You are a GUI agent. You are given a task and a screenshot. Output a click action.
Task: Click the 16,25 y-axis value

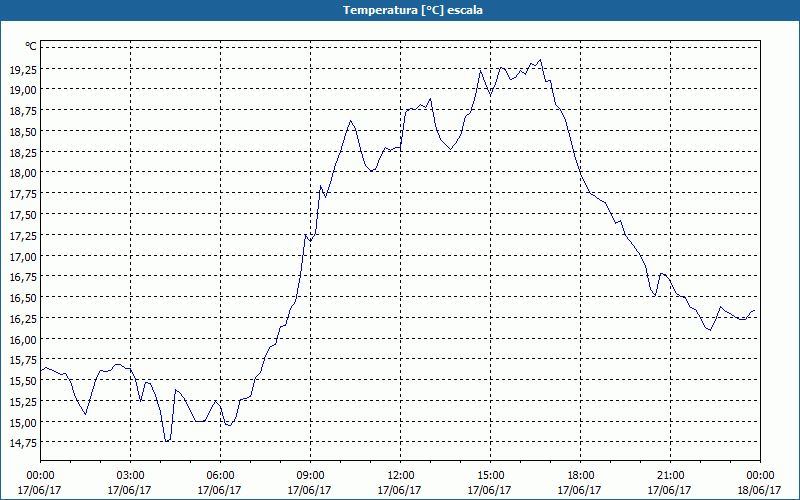(x=23, y=318)
